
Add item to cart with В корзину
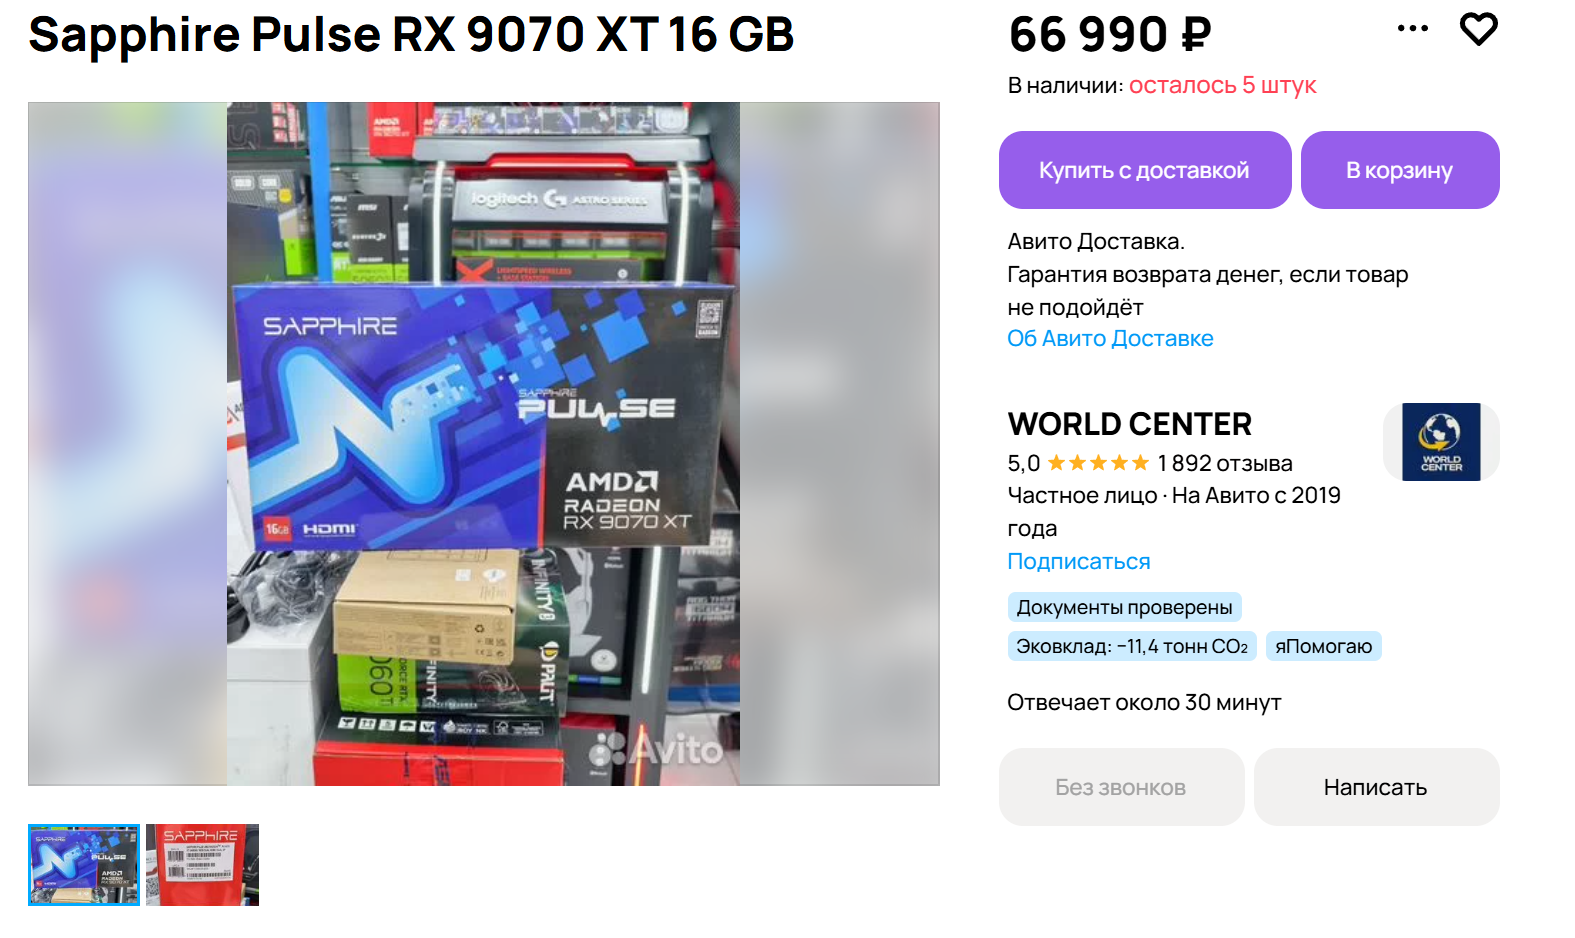[x=1400, y=170]
